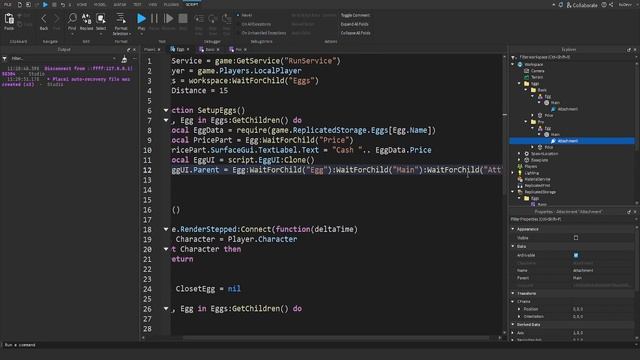The height and width of the screenshot is (360, 640).
Task: Click the Filter workspace search field
Action: 574,57
